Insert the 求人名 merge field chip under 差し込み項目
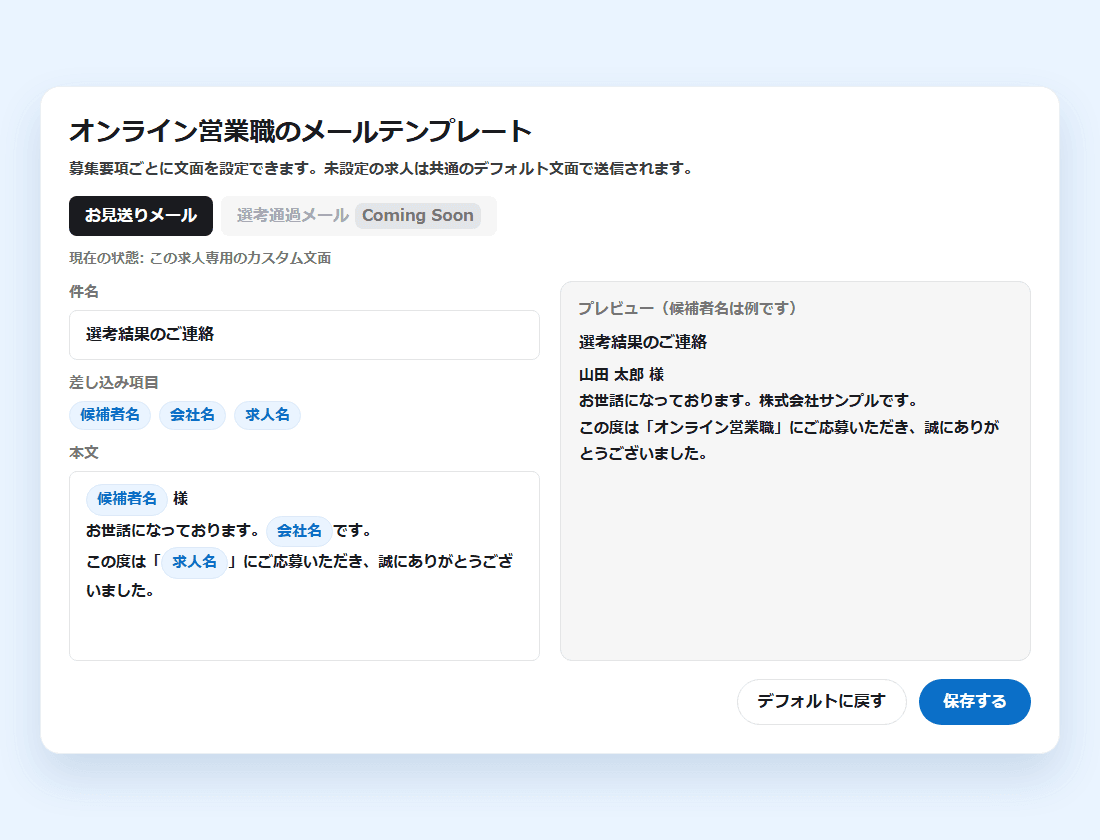1100x840 pixels. 267,415
